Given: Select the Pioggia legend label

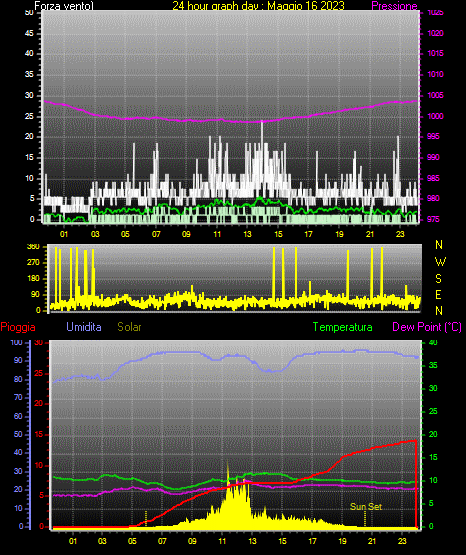Looking at the screenshot, I should (x=18, y=327).
